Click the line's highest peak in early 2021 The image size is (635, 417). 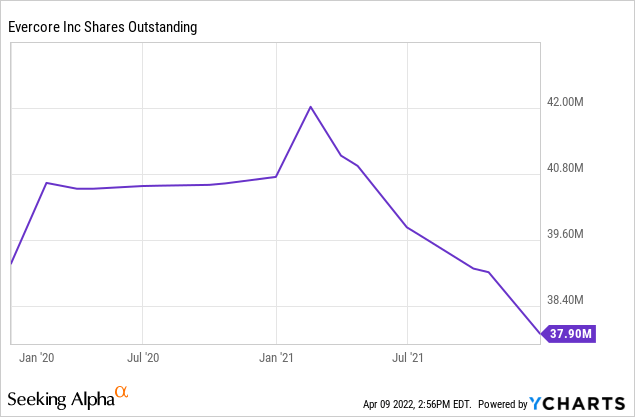click(x=311, y=107)
